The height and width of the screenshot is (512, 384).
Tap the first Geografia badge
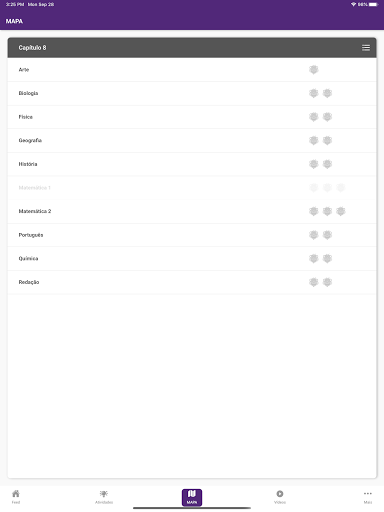314,141
